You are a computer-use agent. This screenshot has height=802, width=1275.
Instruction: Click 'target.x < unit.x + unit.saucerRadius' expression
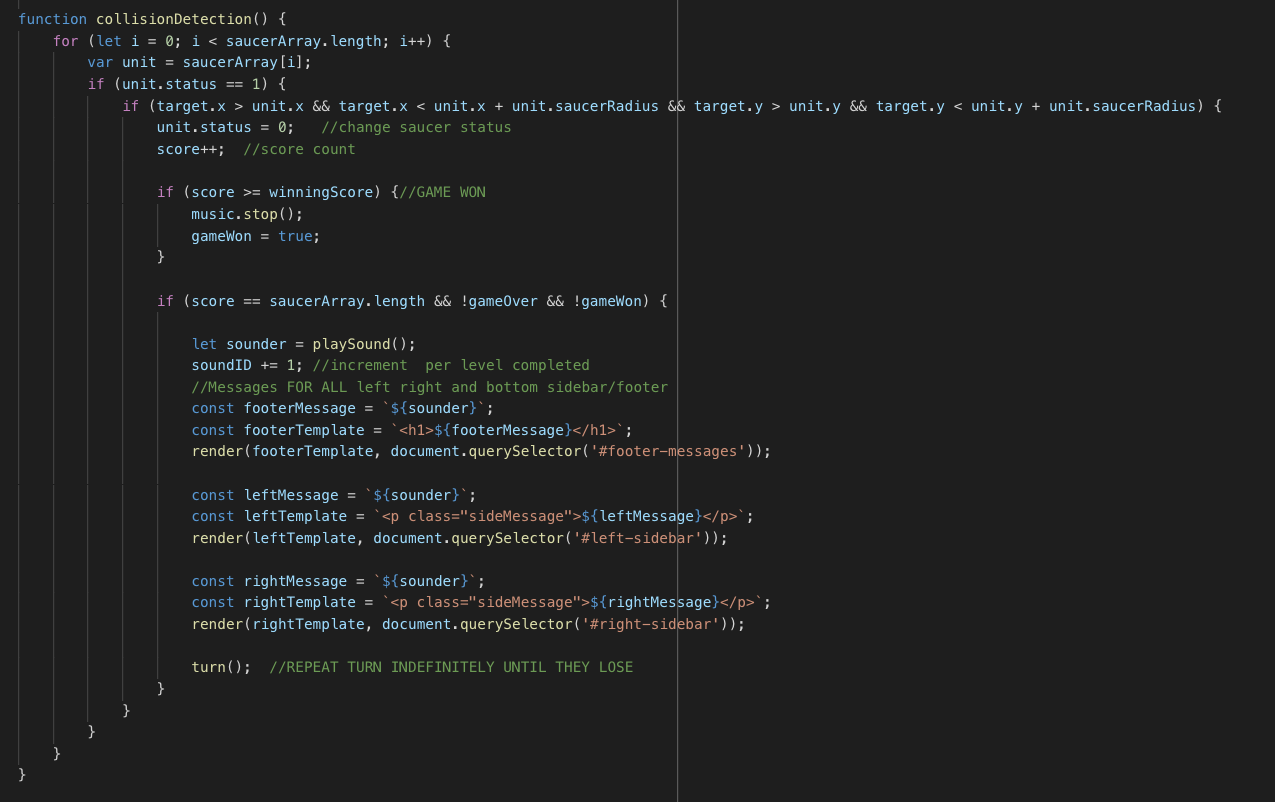click(x=499, y=106)
